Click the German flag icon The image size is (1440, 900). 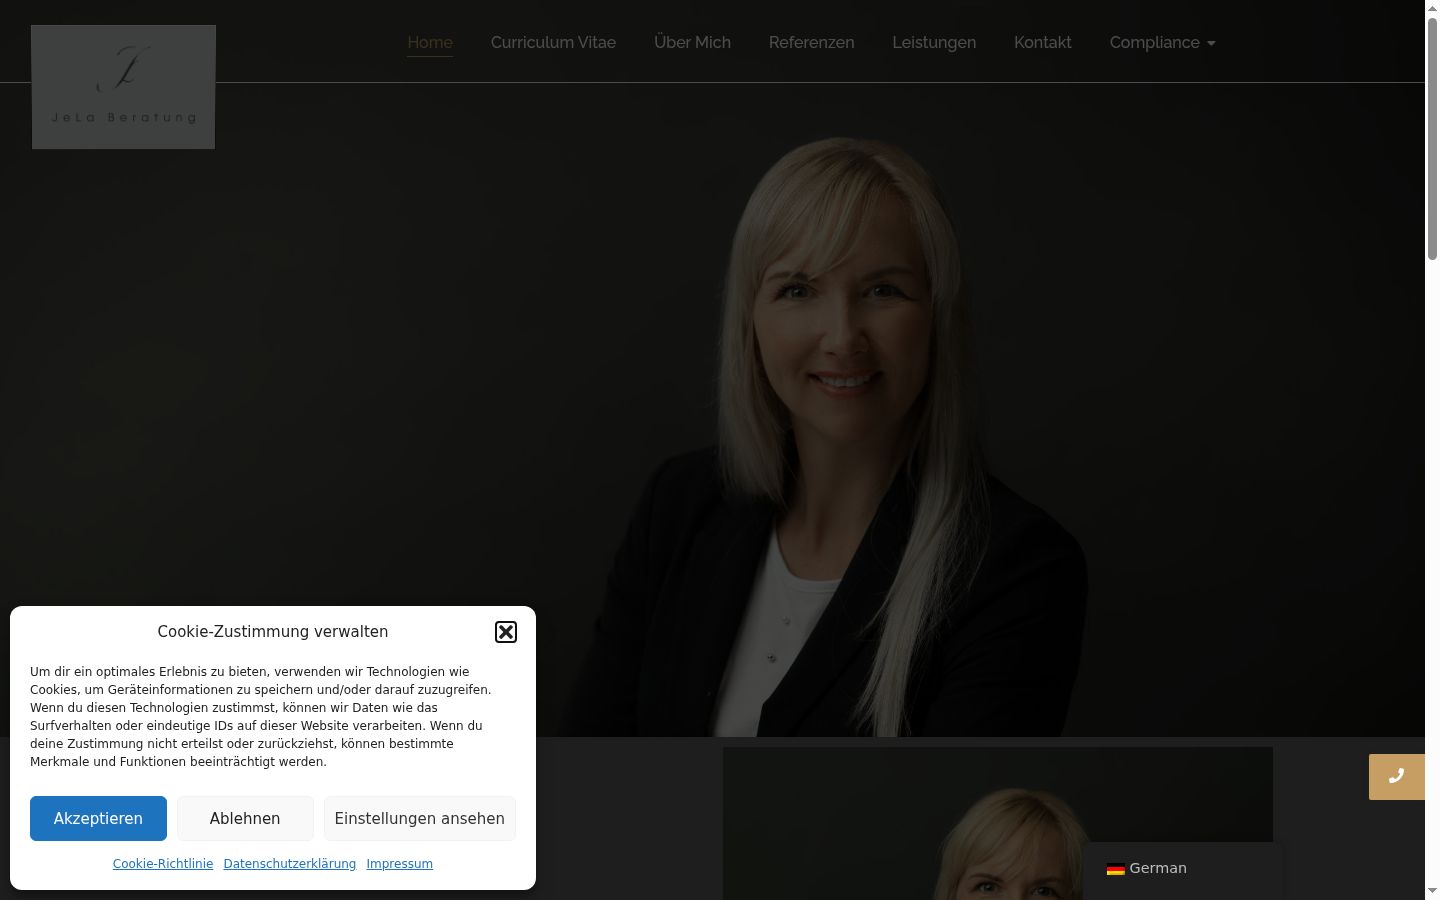[x=1116, y=869]
